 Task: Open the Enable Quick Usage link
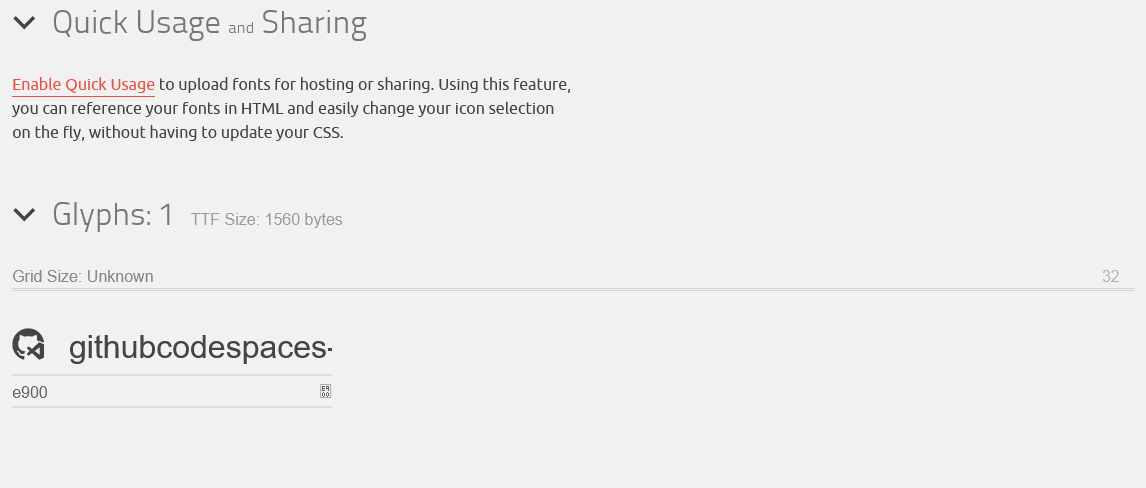click(x=83, y=85)
